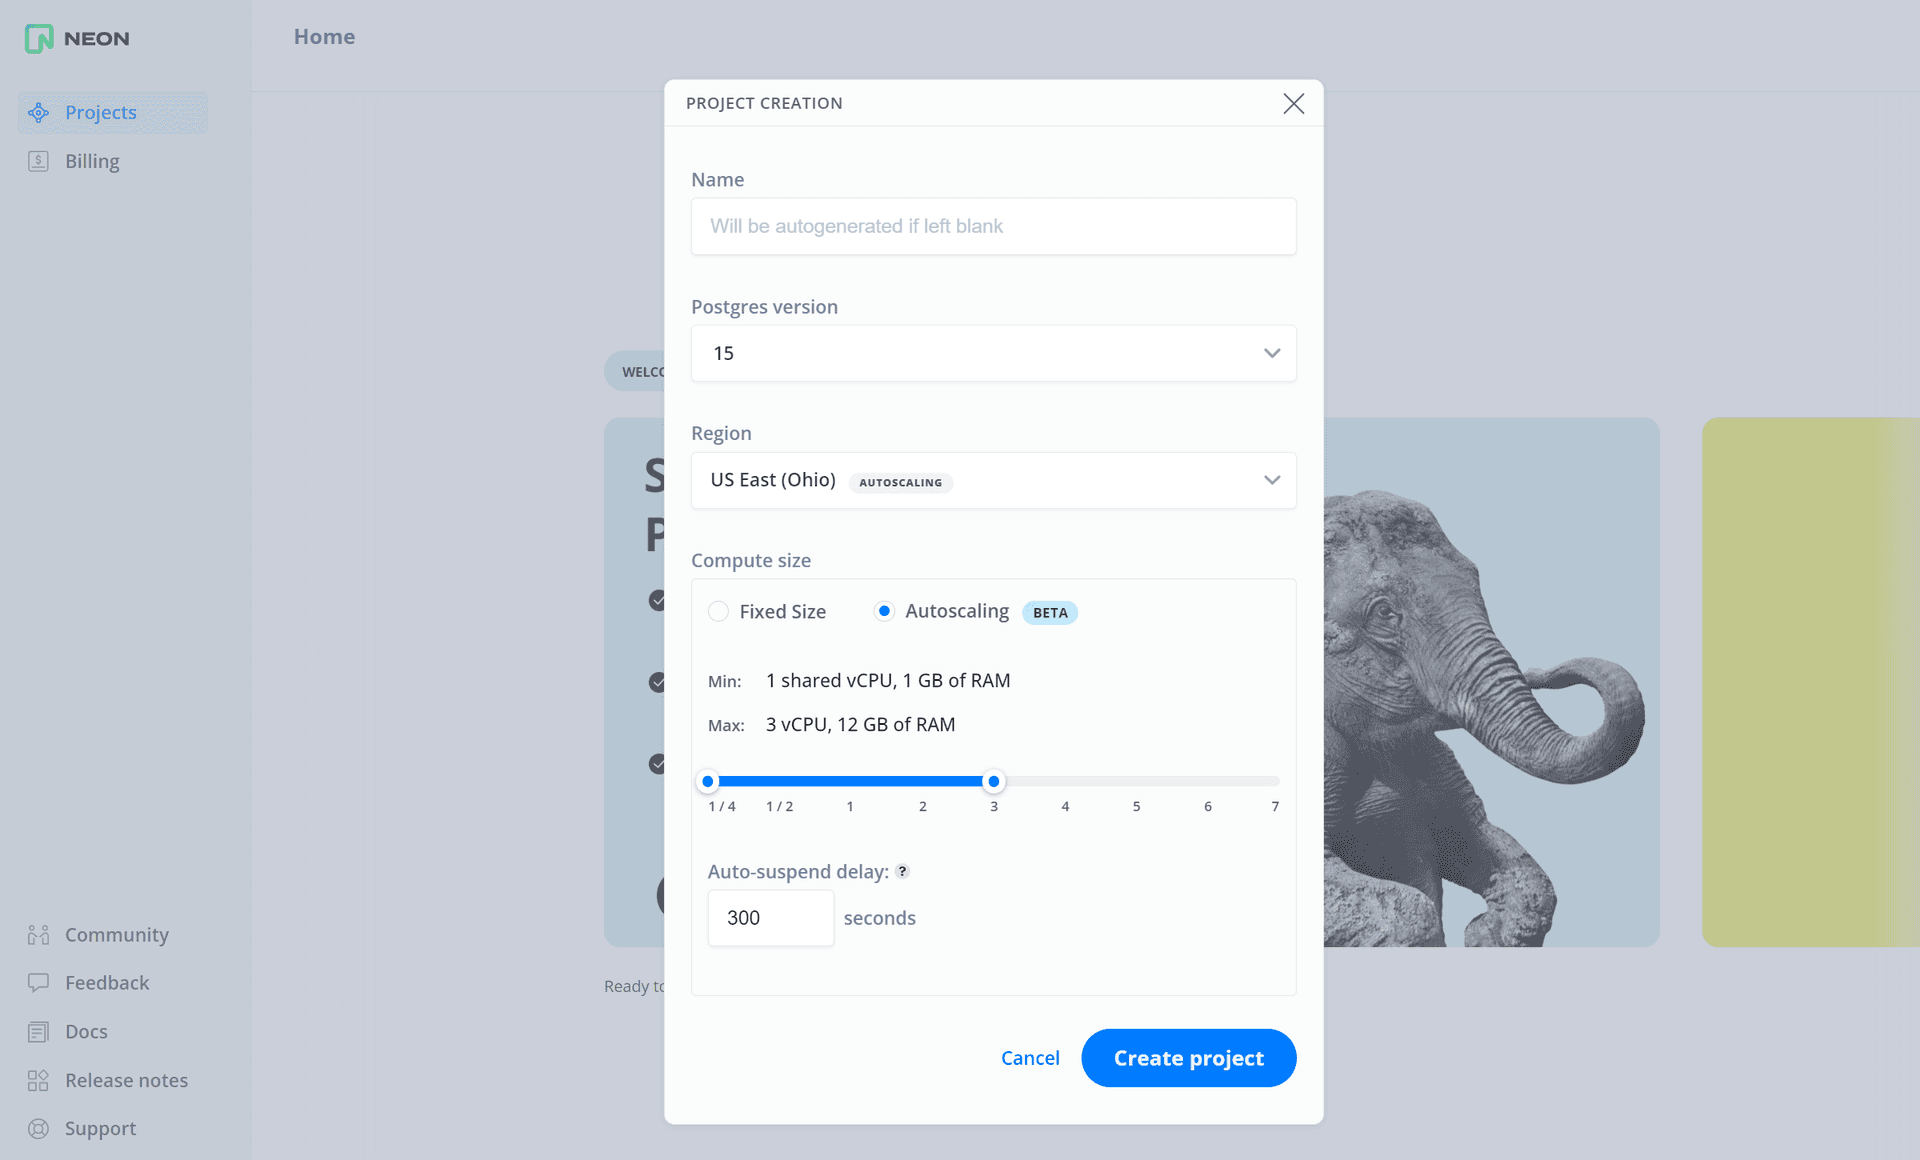Image resolution: width=1920 pixels, height=1160 pixels.
Task: Open the Postgres version selector
Action: tap(993, 352)
